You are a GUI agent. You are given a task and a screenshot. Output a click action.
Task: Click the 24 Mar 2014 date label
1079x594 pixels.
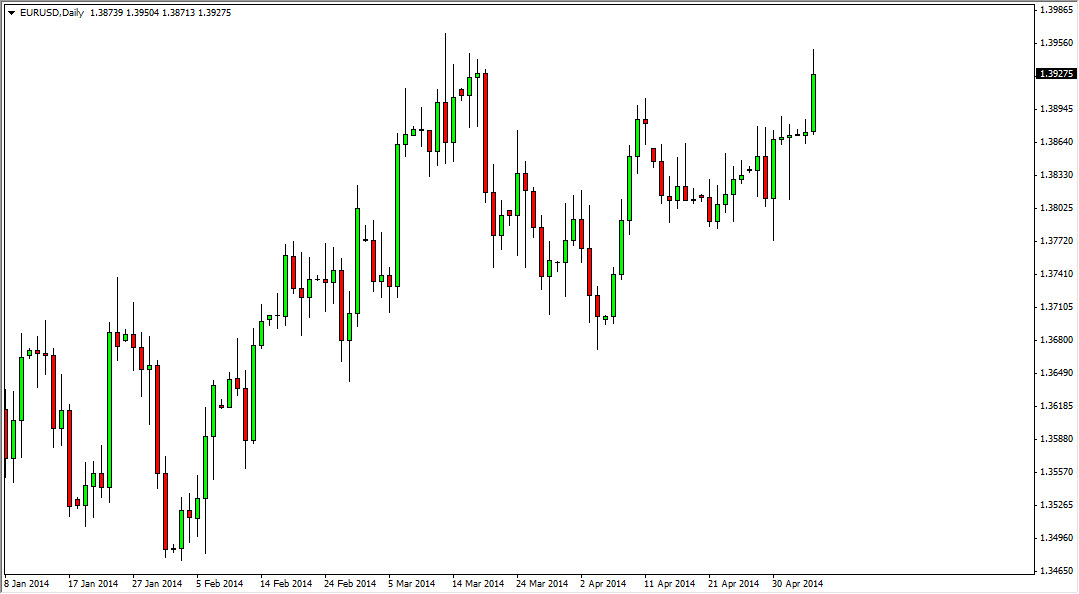542,584
